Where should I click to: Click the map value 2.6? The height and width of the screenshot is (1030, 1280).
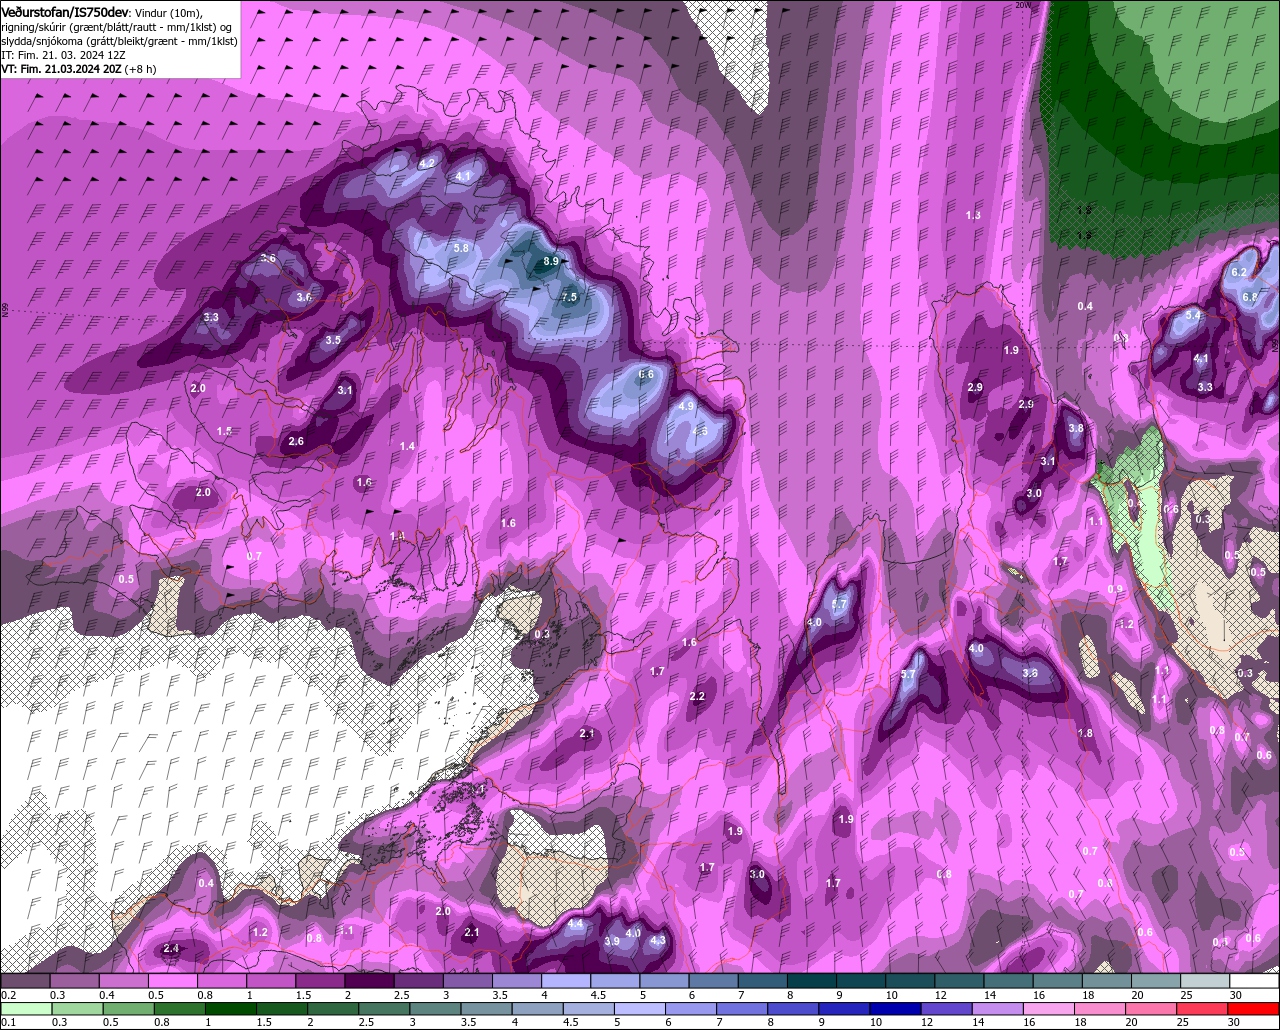coord(296,441)
